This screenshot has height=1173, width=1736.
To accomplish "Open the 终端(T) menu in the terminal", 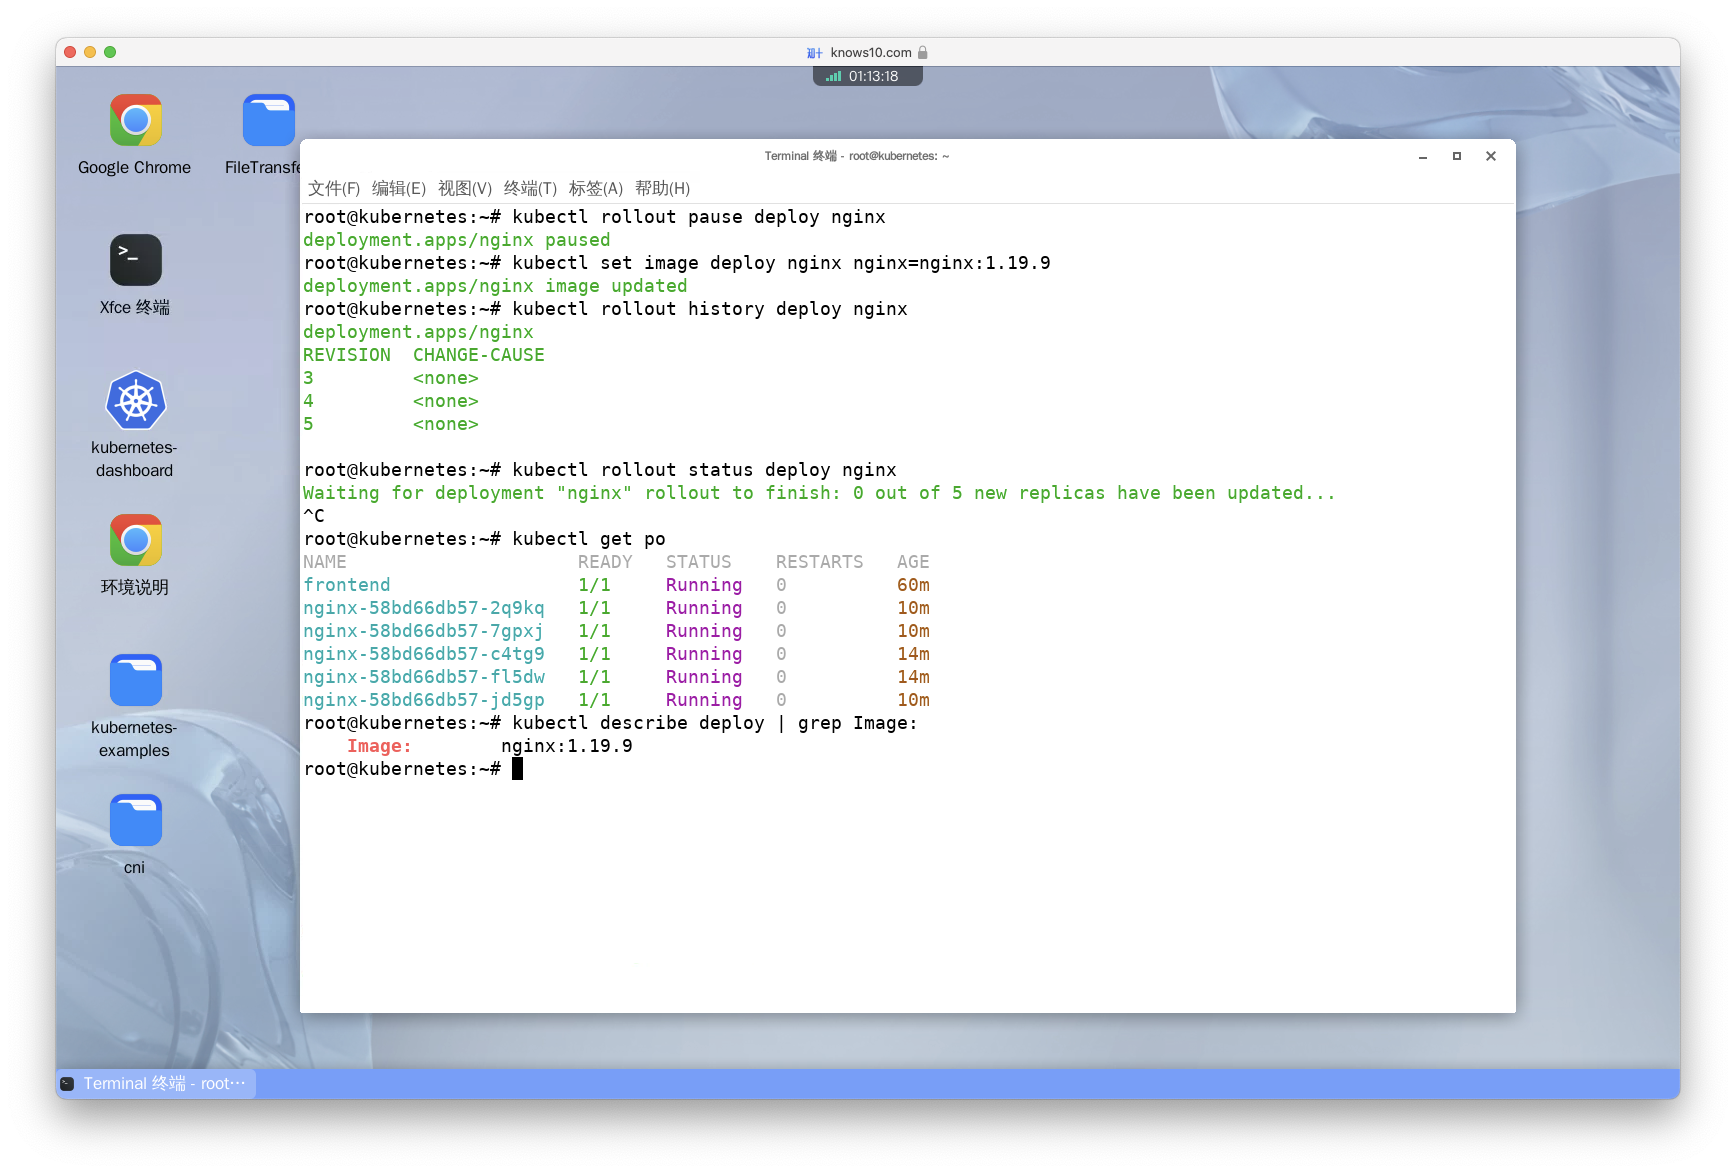I will [x=530, y=188].
